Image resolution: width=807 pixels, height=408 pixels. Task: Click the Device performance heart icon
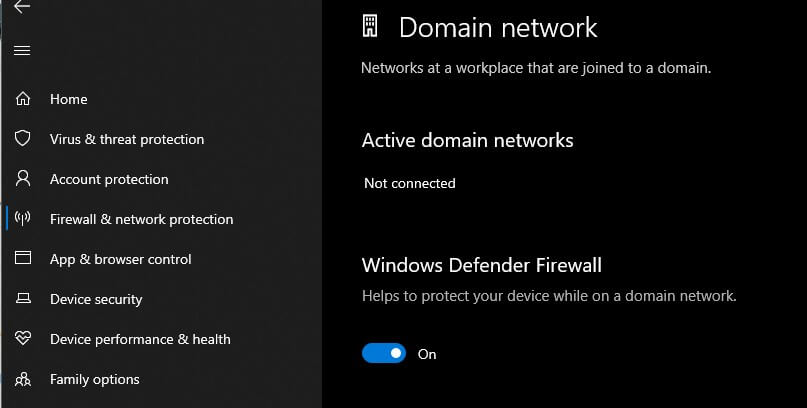[23, 338]
